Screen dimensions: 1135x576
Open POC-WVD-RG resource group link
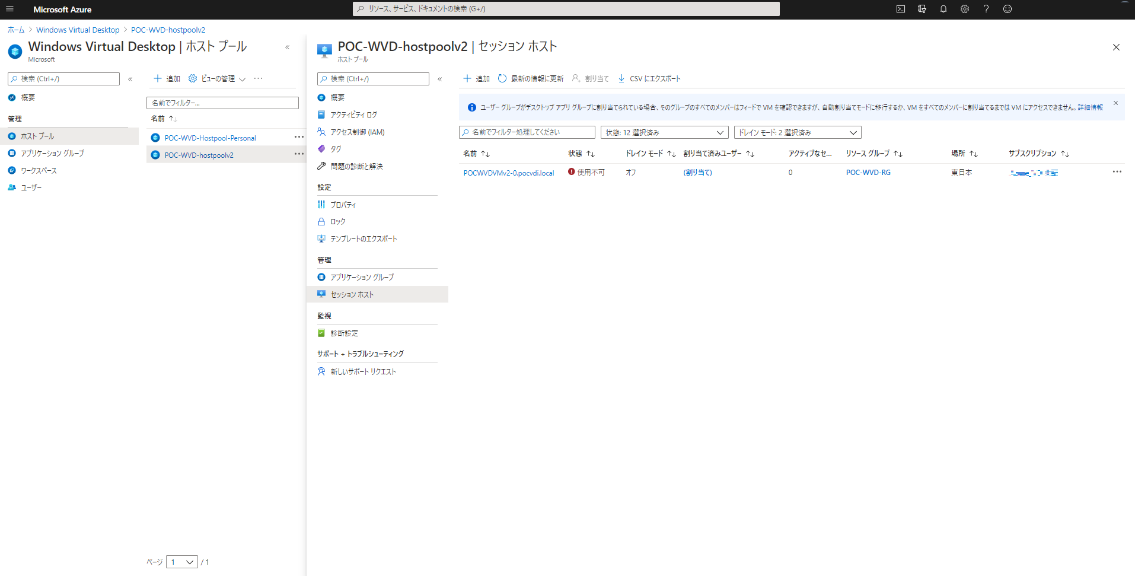pos(868,173)
